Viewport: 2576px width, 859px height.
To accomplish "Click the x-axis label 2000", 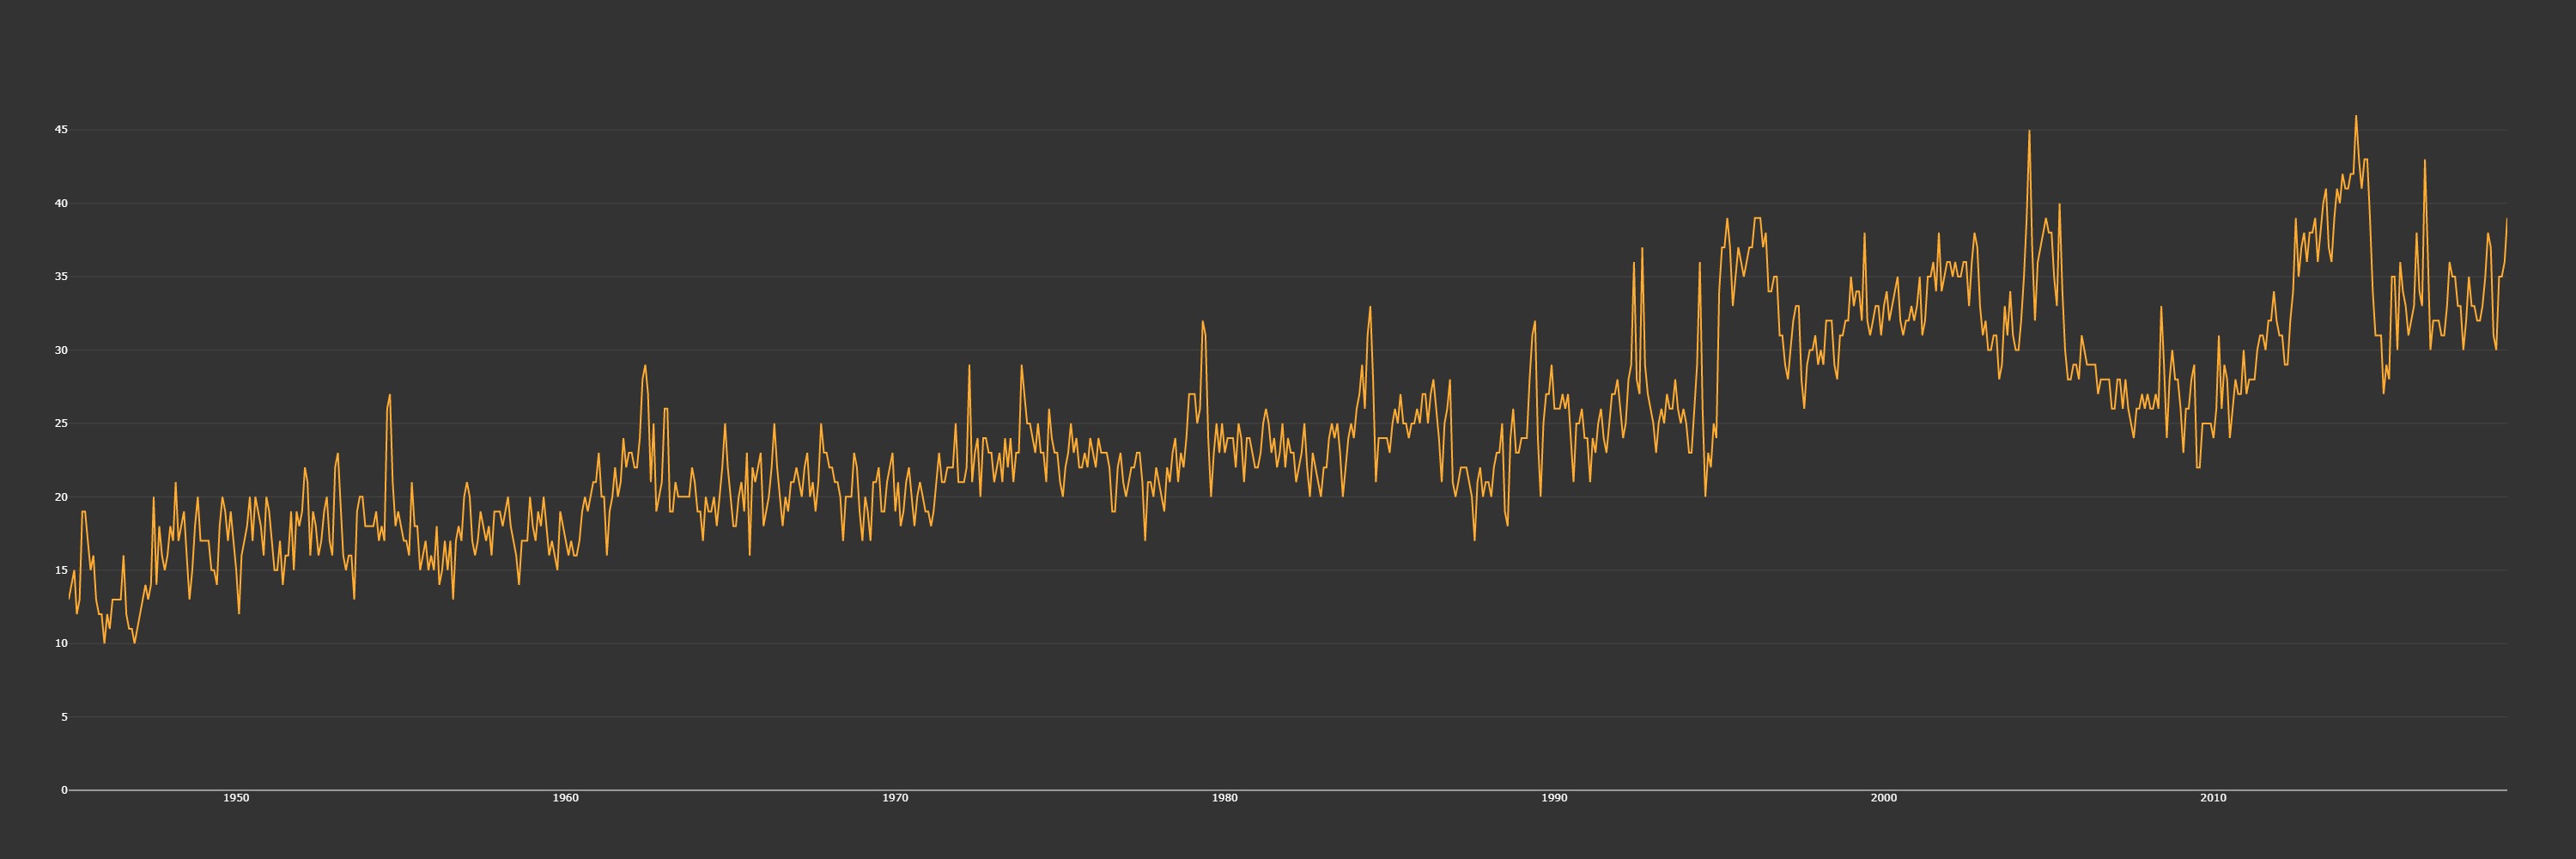I will tap(1883, 798).
